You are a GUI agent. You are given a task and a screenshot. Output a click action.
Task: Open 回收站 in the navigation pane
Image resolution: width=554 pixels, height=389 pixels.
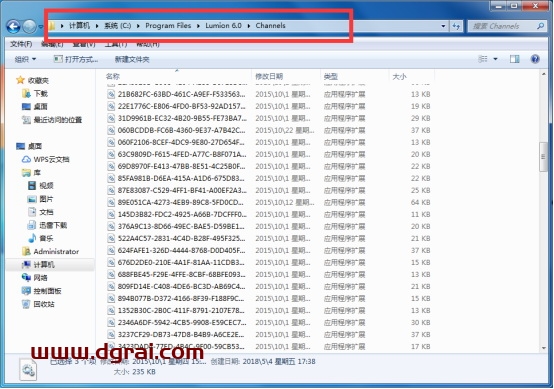click(38, 304)
